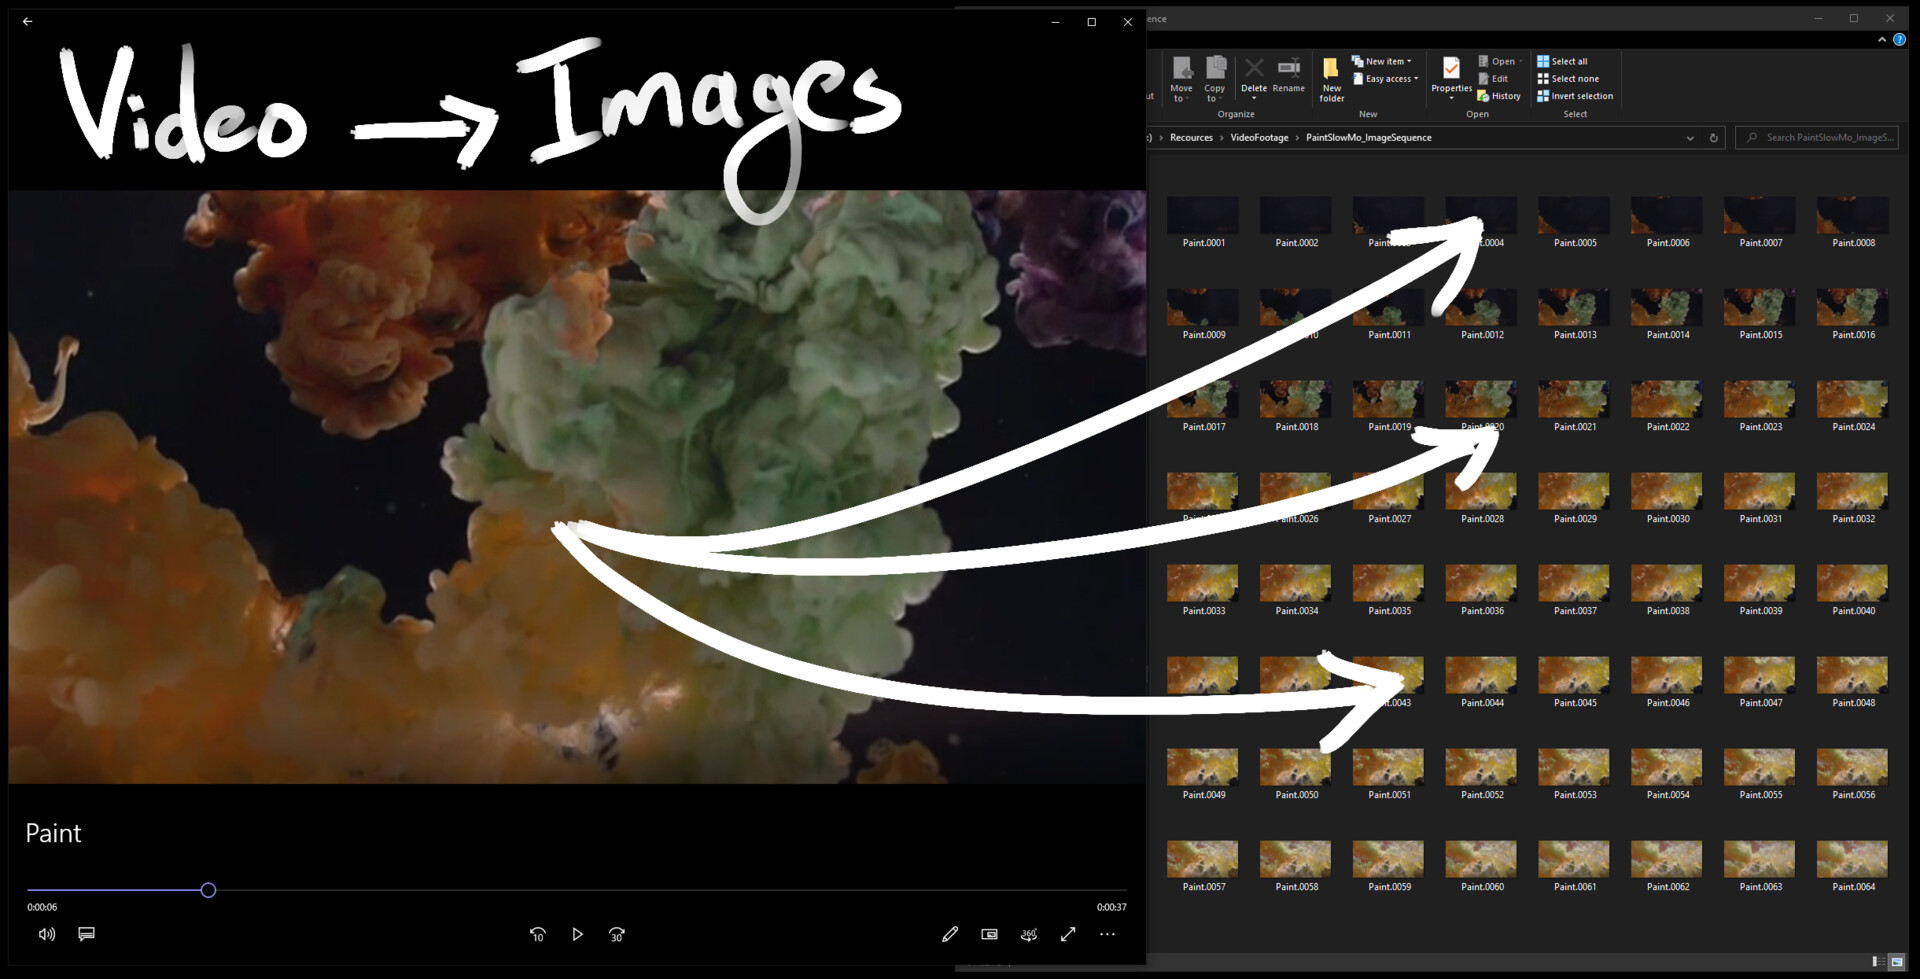Image resolution: width=1920 pixels, height=979 pixels.
Task: Open the 360-degree view mode
Action: click(x=1028, y=933)
